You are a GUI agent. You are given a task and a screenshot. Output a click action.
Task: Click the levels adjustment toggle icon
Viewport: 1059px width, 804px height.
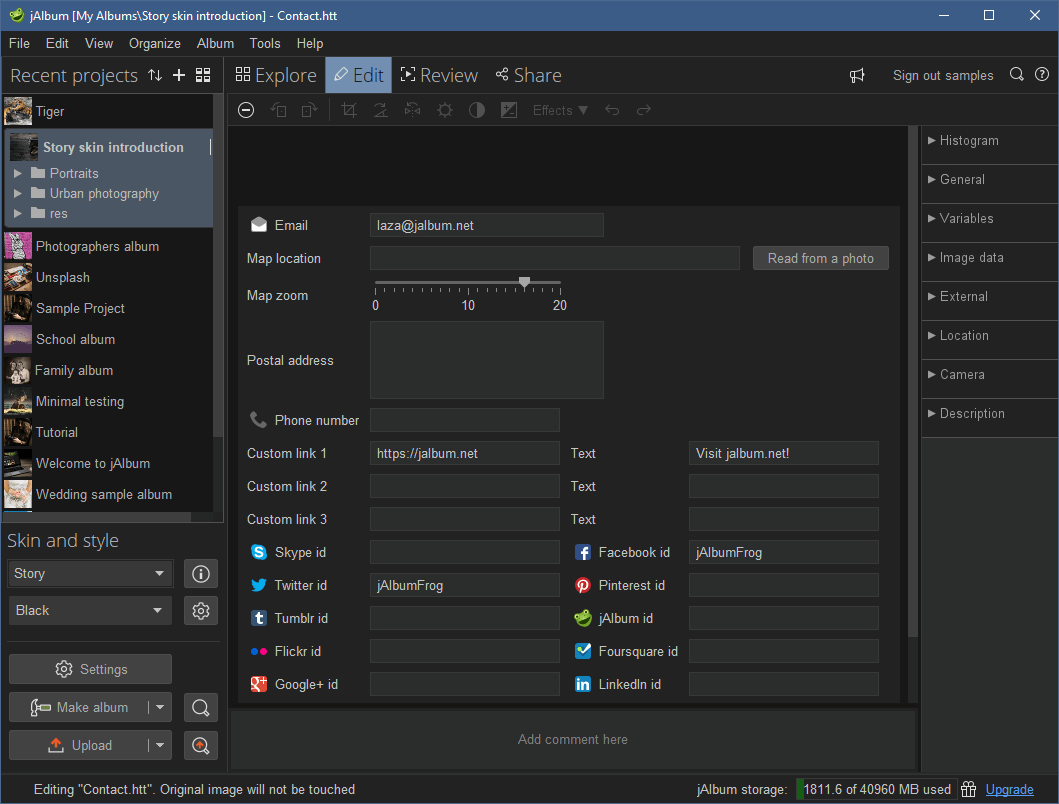pyautogui.click(x=509, y=110)
